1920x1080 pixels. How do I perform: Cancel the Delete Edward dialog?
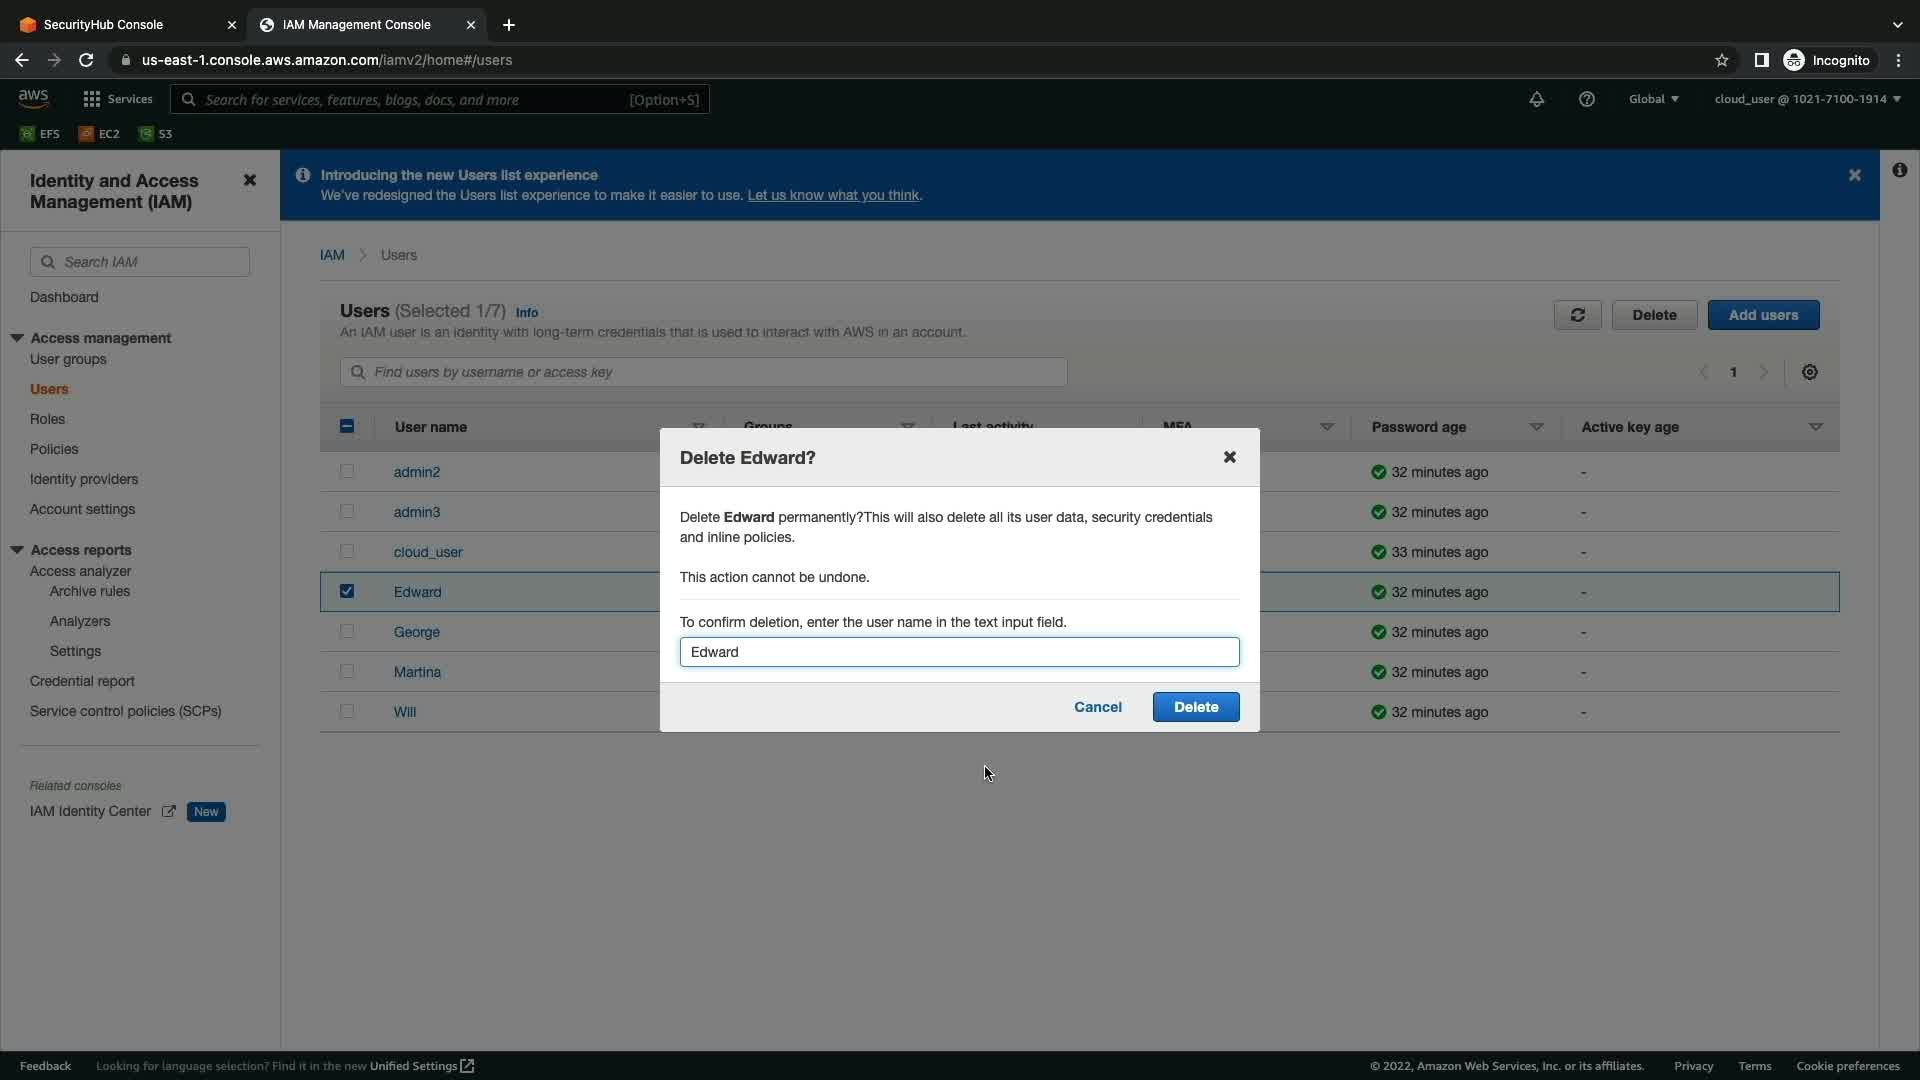(x=1097, y=707)
